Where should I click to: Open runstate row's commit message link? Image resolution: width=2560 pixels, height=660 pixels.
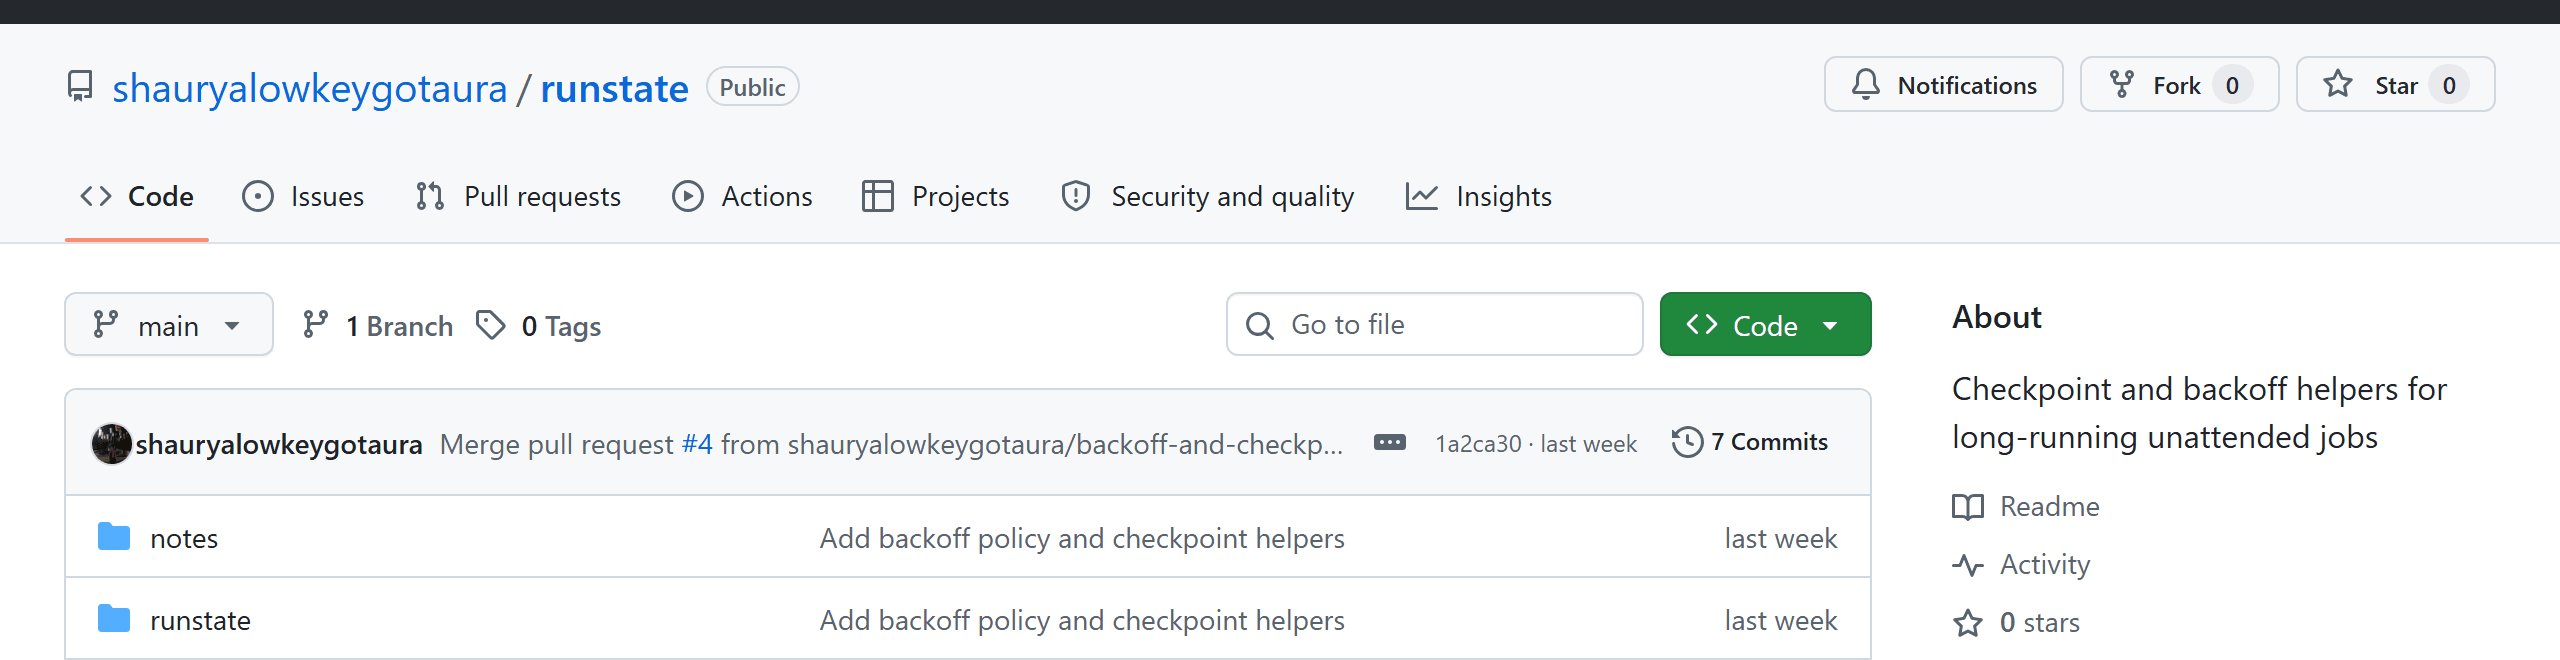click(x=1082, y=620)
